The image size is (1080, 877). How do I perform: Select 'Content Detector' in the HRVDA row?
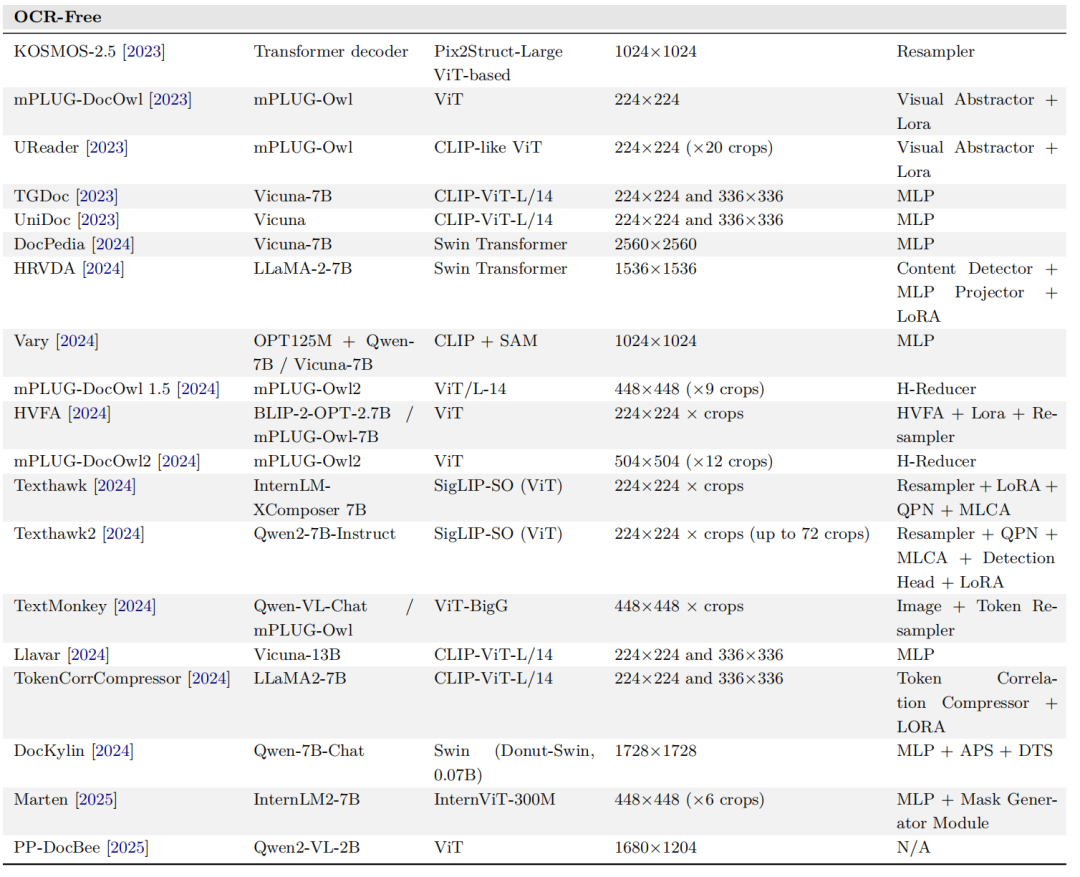coord(964,269)
